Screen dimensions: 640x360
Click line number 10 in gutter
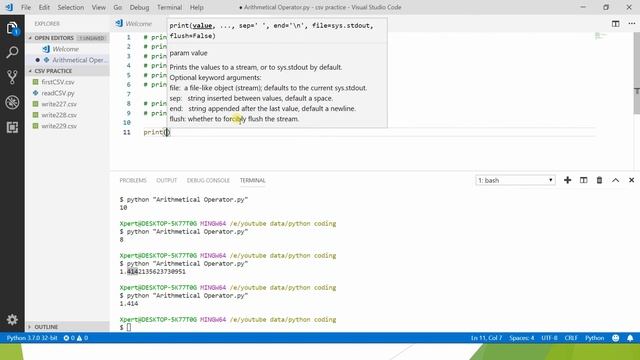[x=127, y=122]
